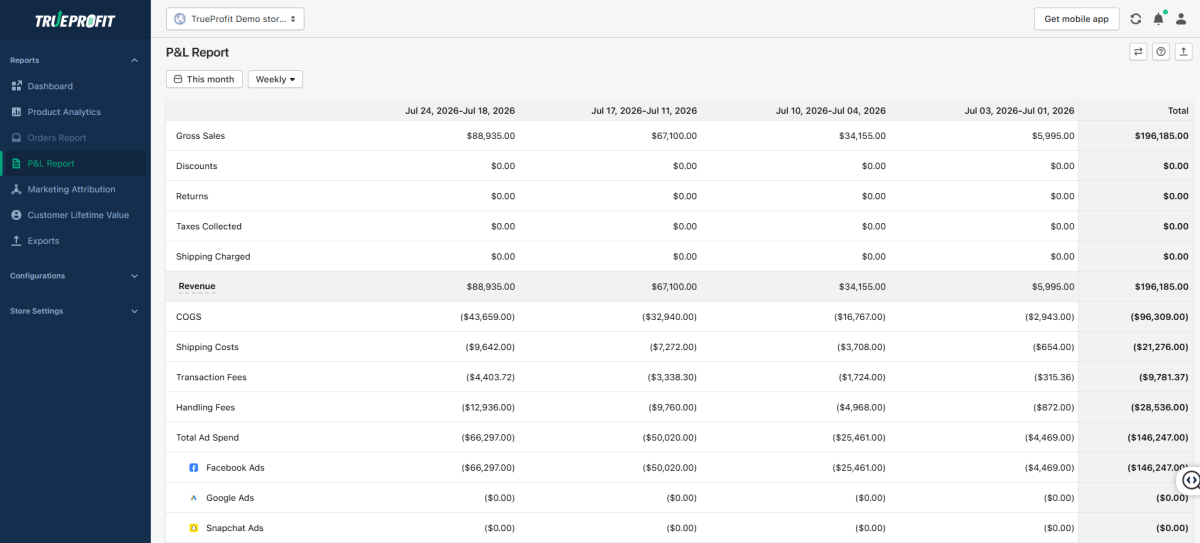
Task: Open the TrueProfit Demo store selector
Action: click(235, 19)
